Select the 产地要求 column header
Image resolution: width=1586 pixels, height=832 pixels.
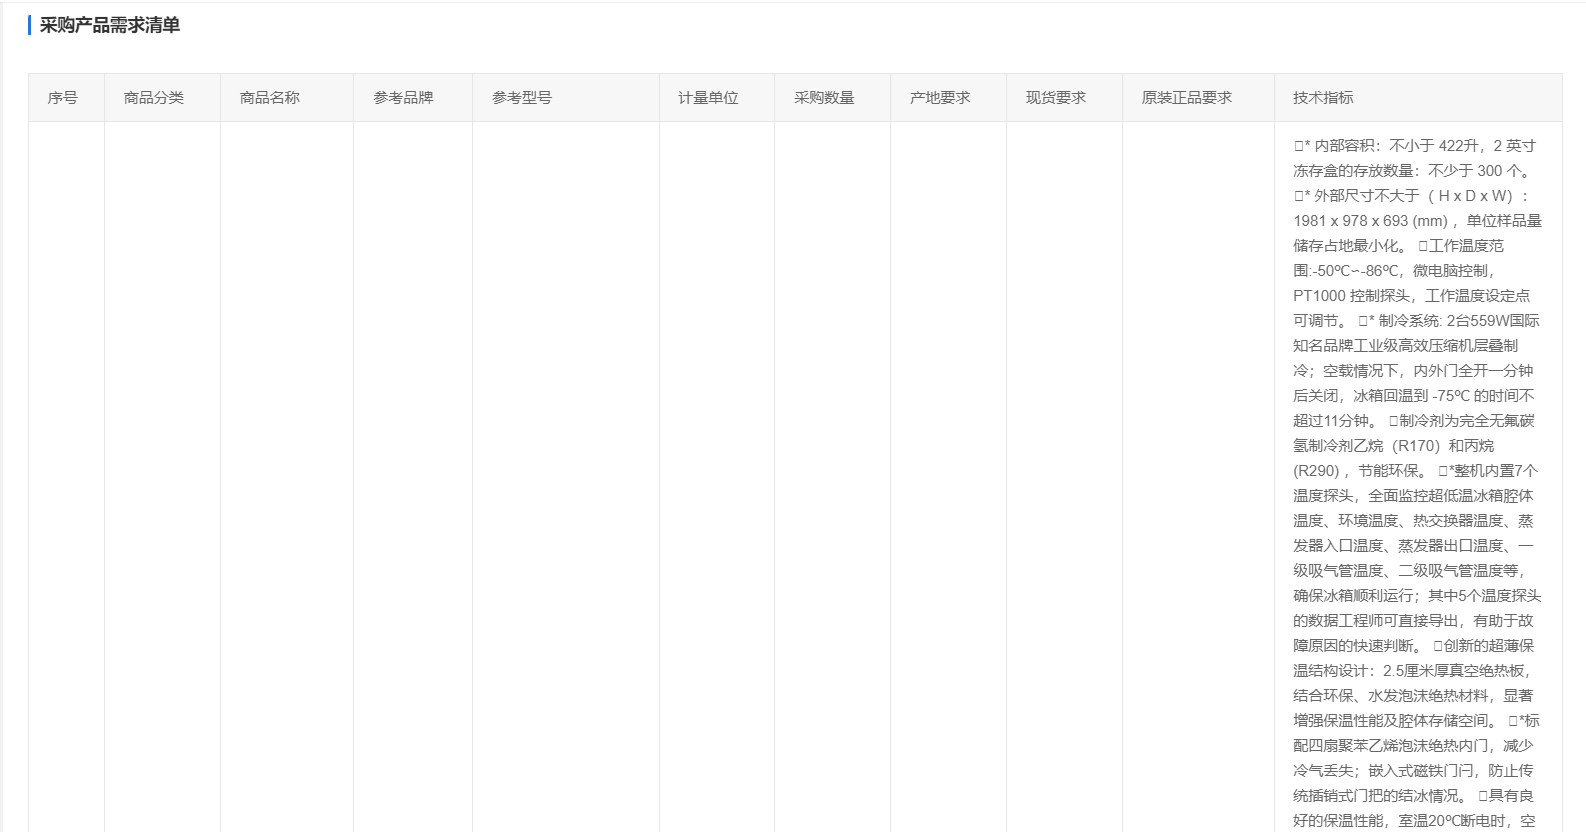pyautogui.click(x=939, y=97)
